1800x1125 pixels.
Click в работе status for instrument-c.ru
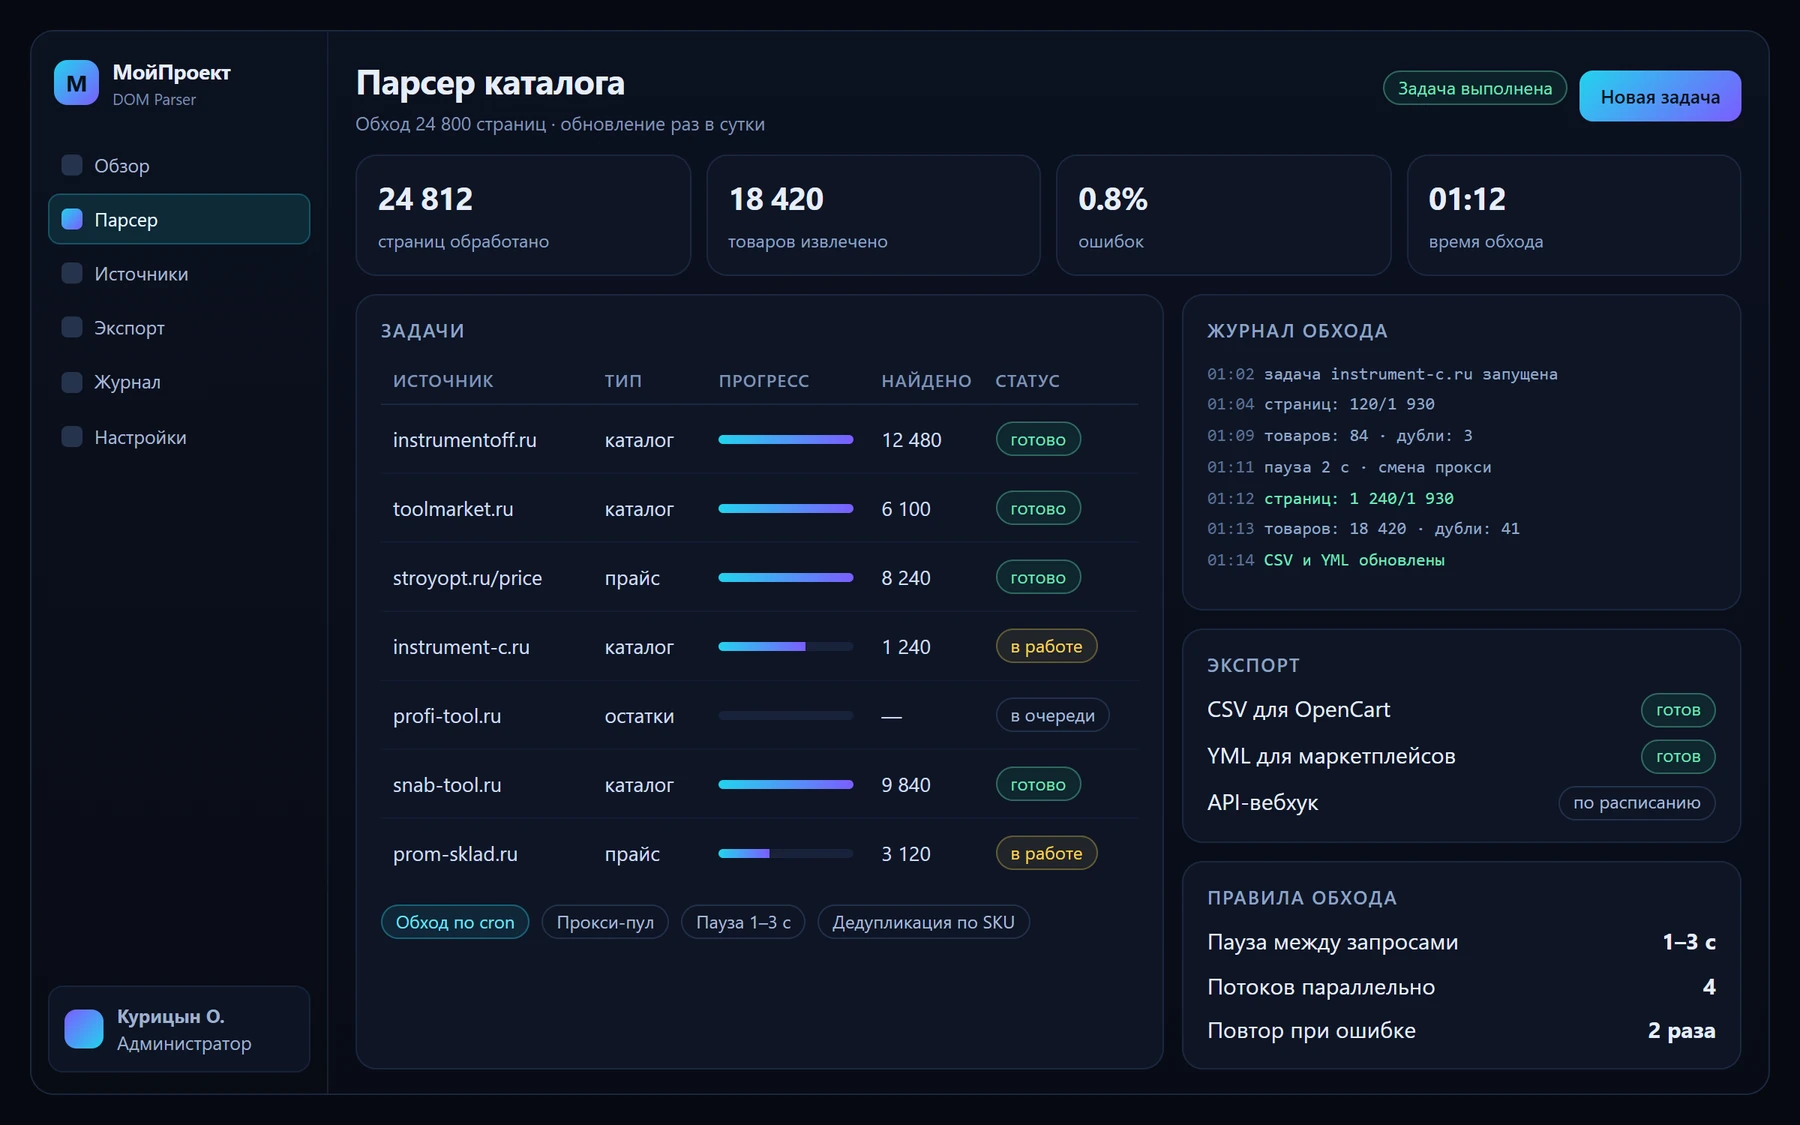tap(1046, 646)
